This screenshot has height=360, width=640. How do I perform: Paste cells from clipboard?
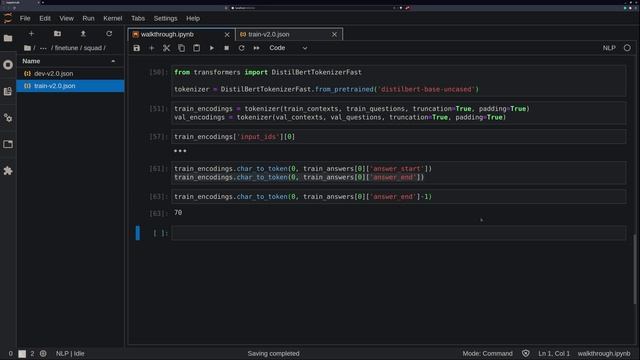pos(196,48)
